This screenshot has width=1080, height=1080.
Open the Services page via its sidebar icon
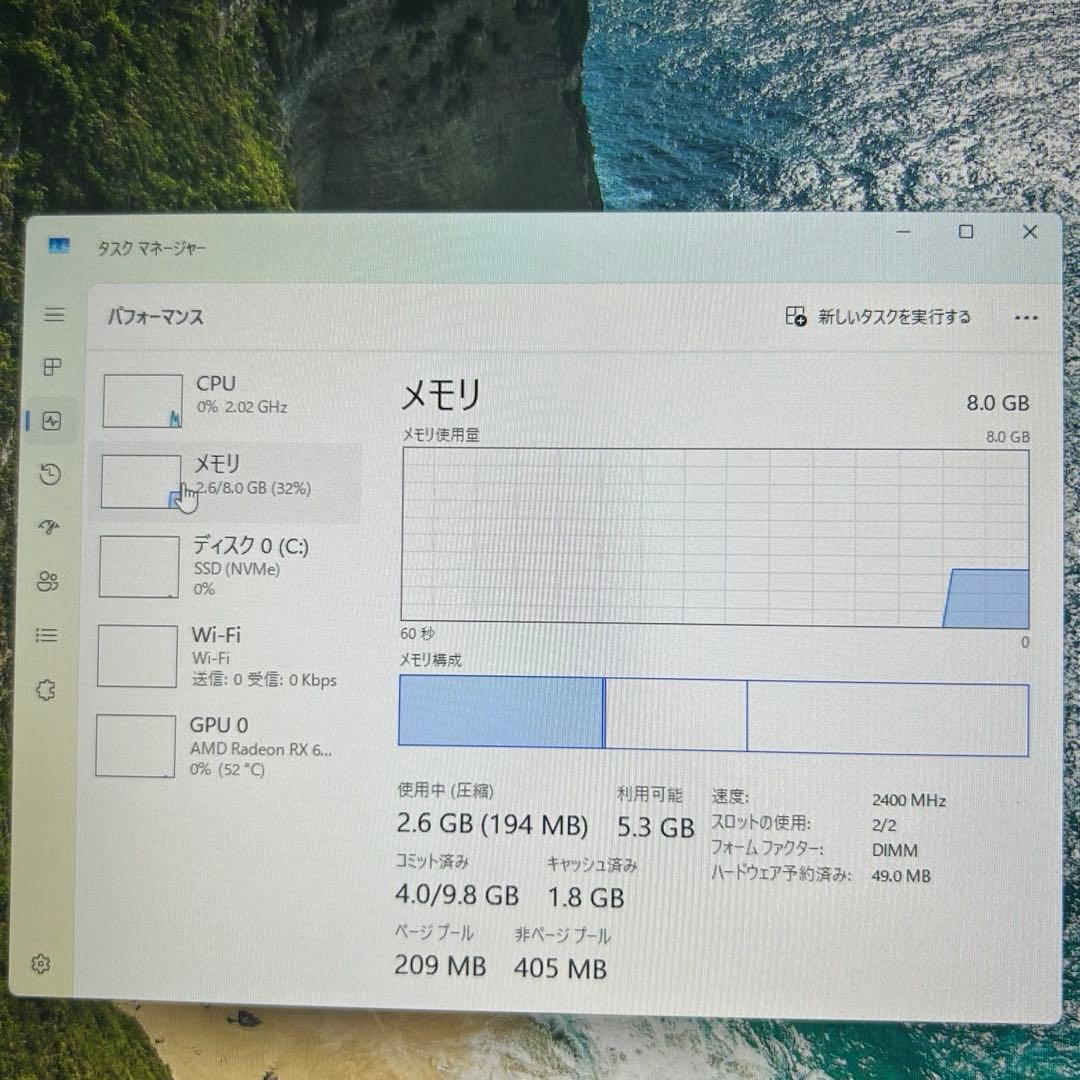pos(45,690)
